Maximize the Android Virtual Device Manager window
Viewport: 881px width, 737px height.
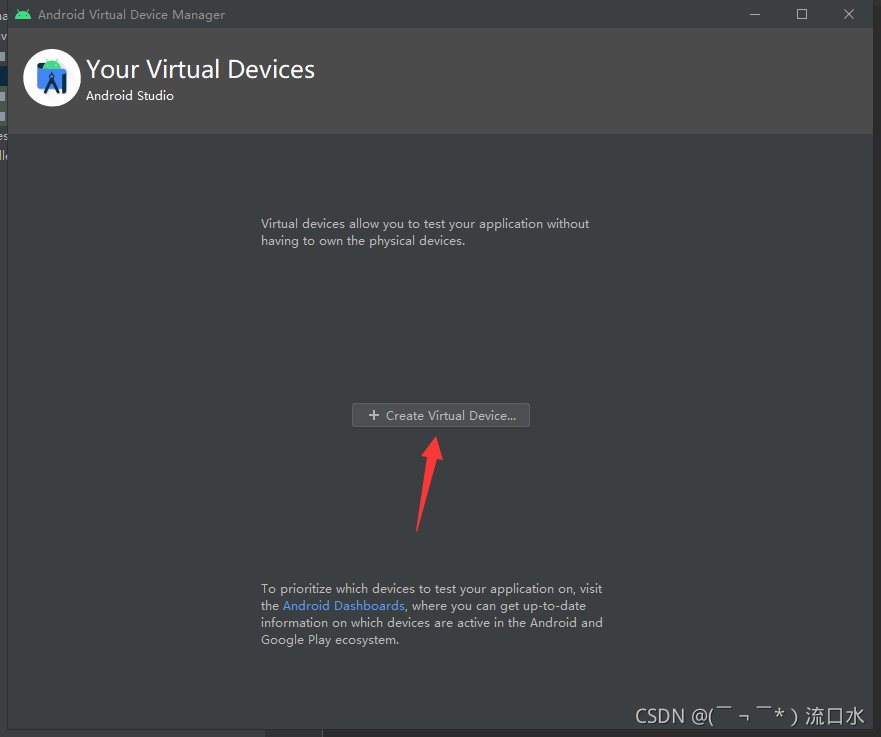click(802, 14)
